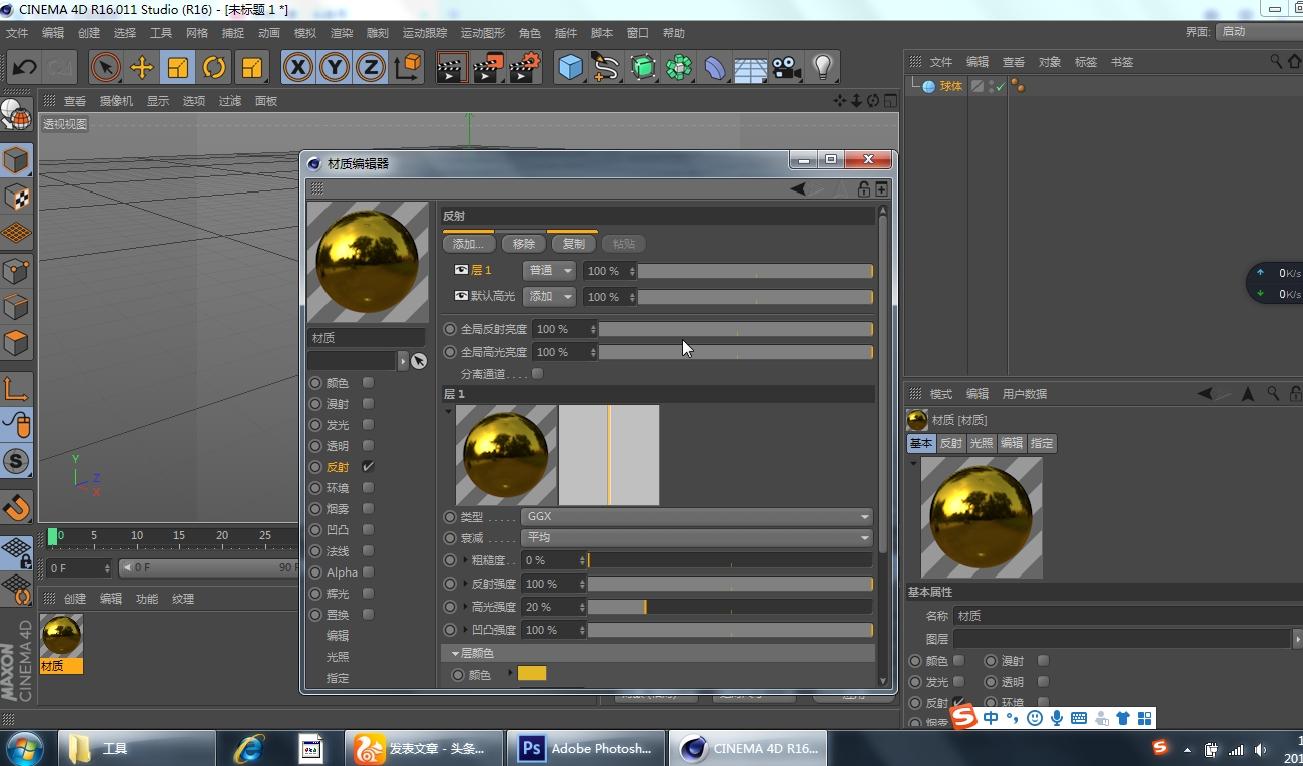
Task: Expand the 高光强度 parameter triangle
Action: click(x=465, y=607)
